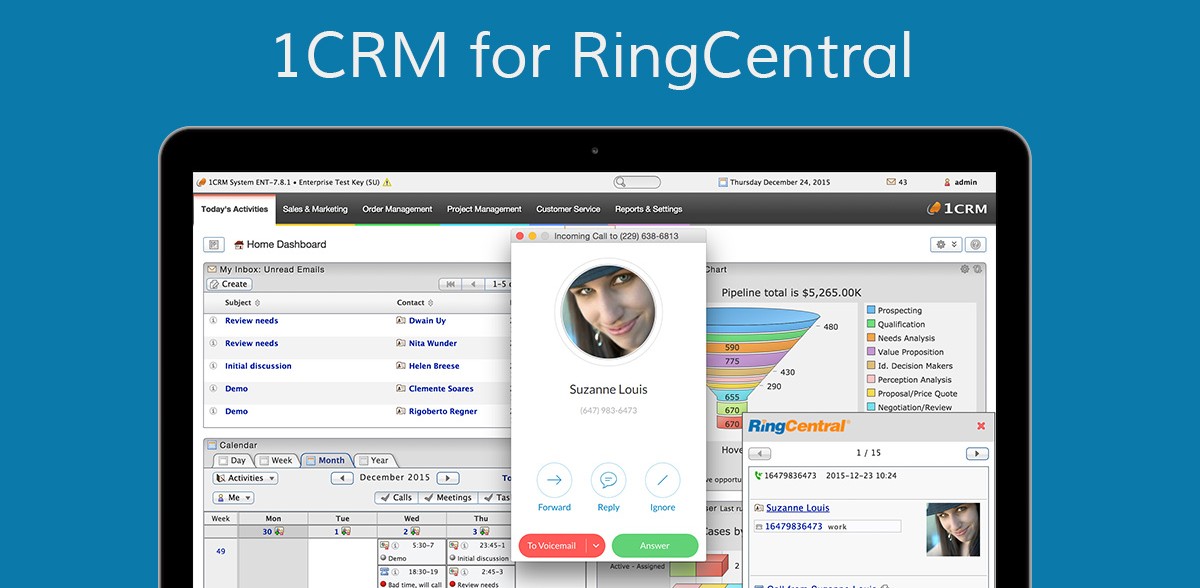
Task: Click Create in My Inbox panel
Action: [x=229, y=284]
